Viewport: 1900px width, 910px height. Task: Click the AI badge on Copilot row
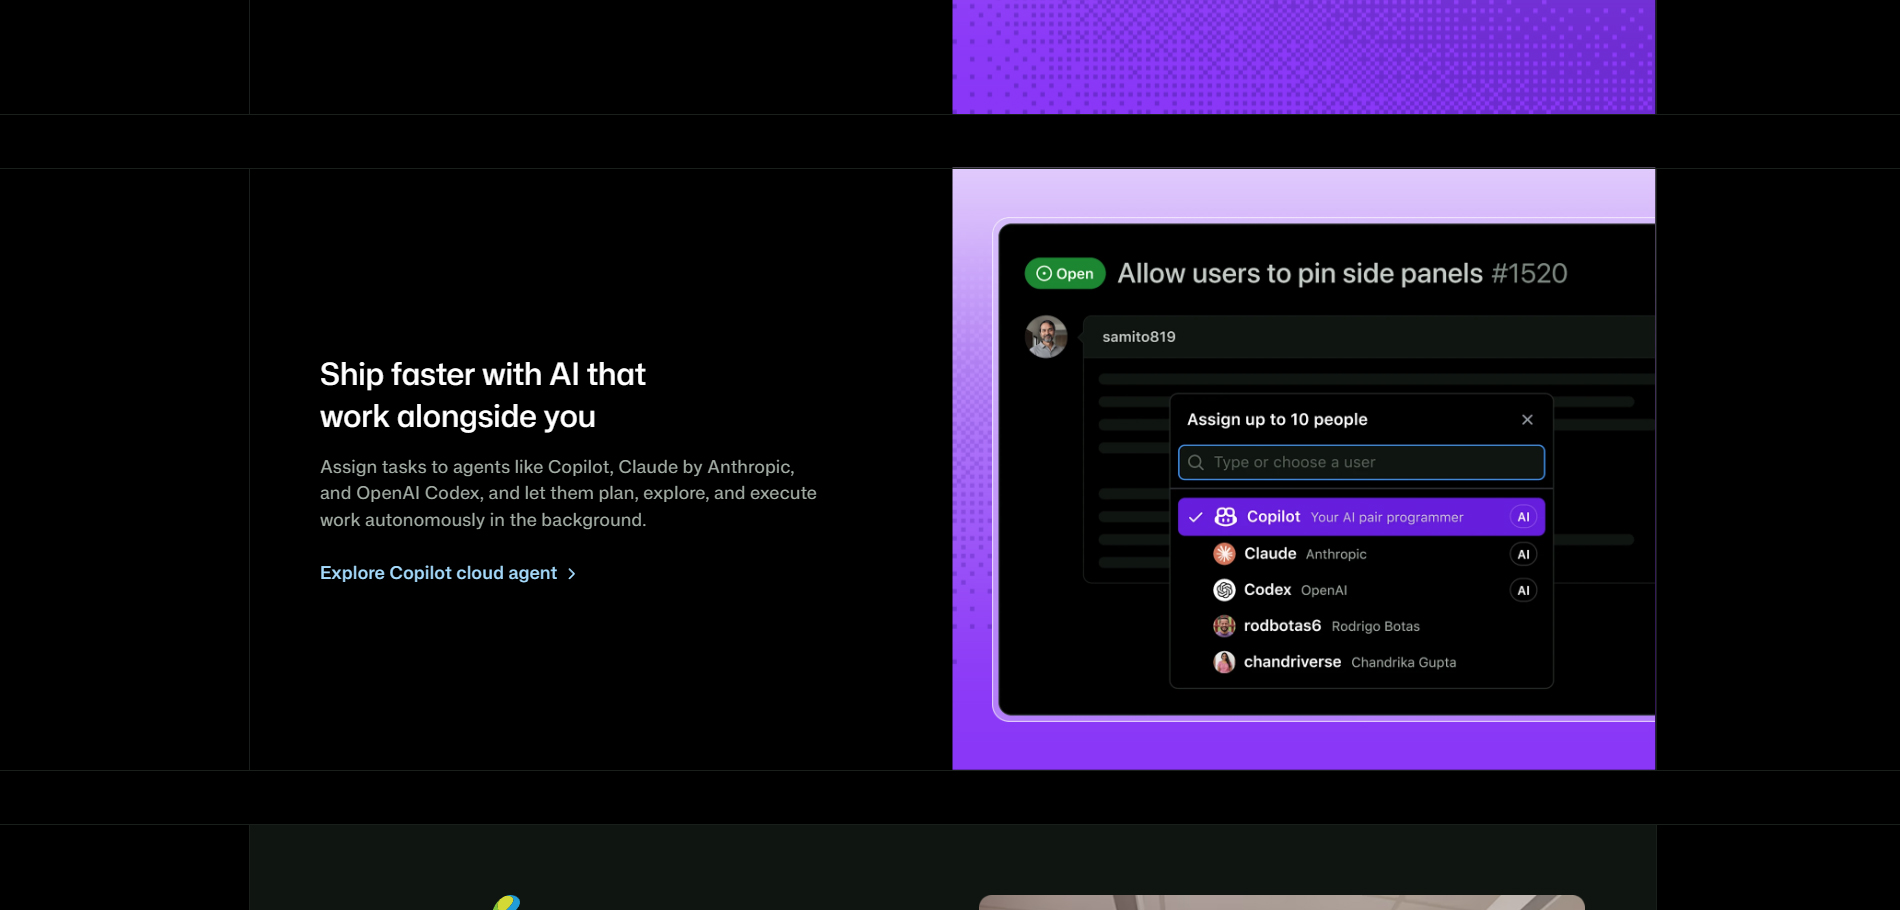pyautogui.click(x=1523, y=517)
